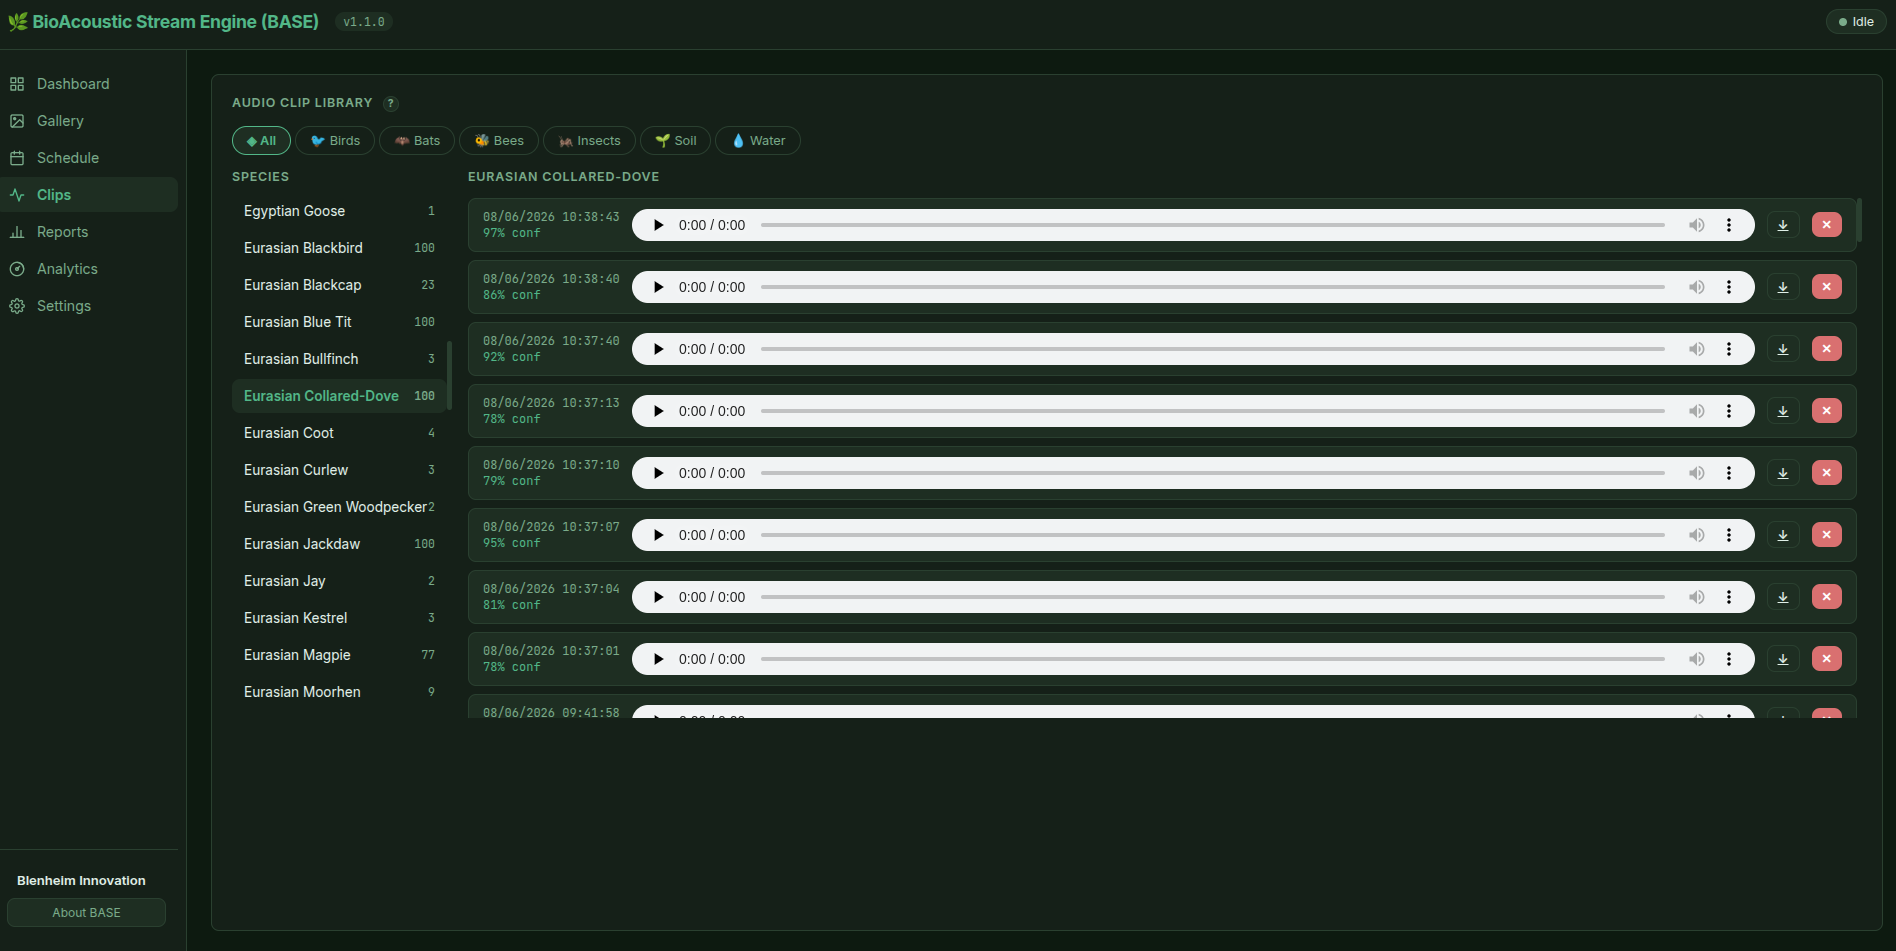The height and width of the screenshot is (951, 1896).
Task: Open more options for 10:37:10 clip
Action: pos(1729,473)
